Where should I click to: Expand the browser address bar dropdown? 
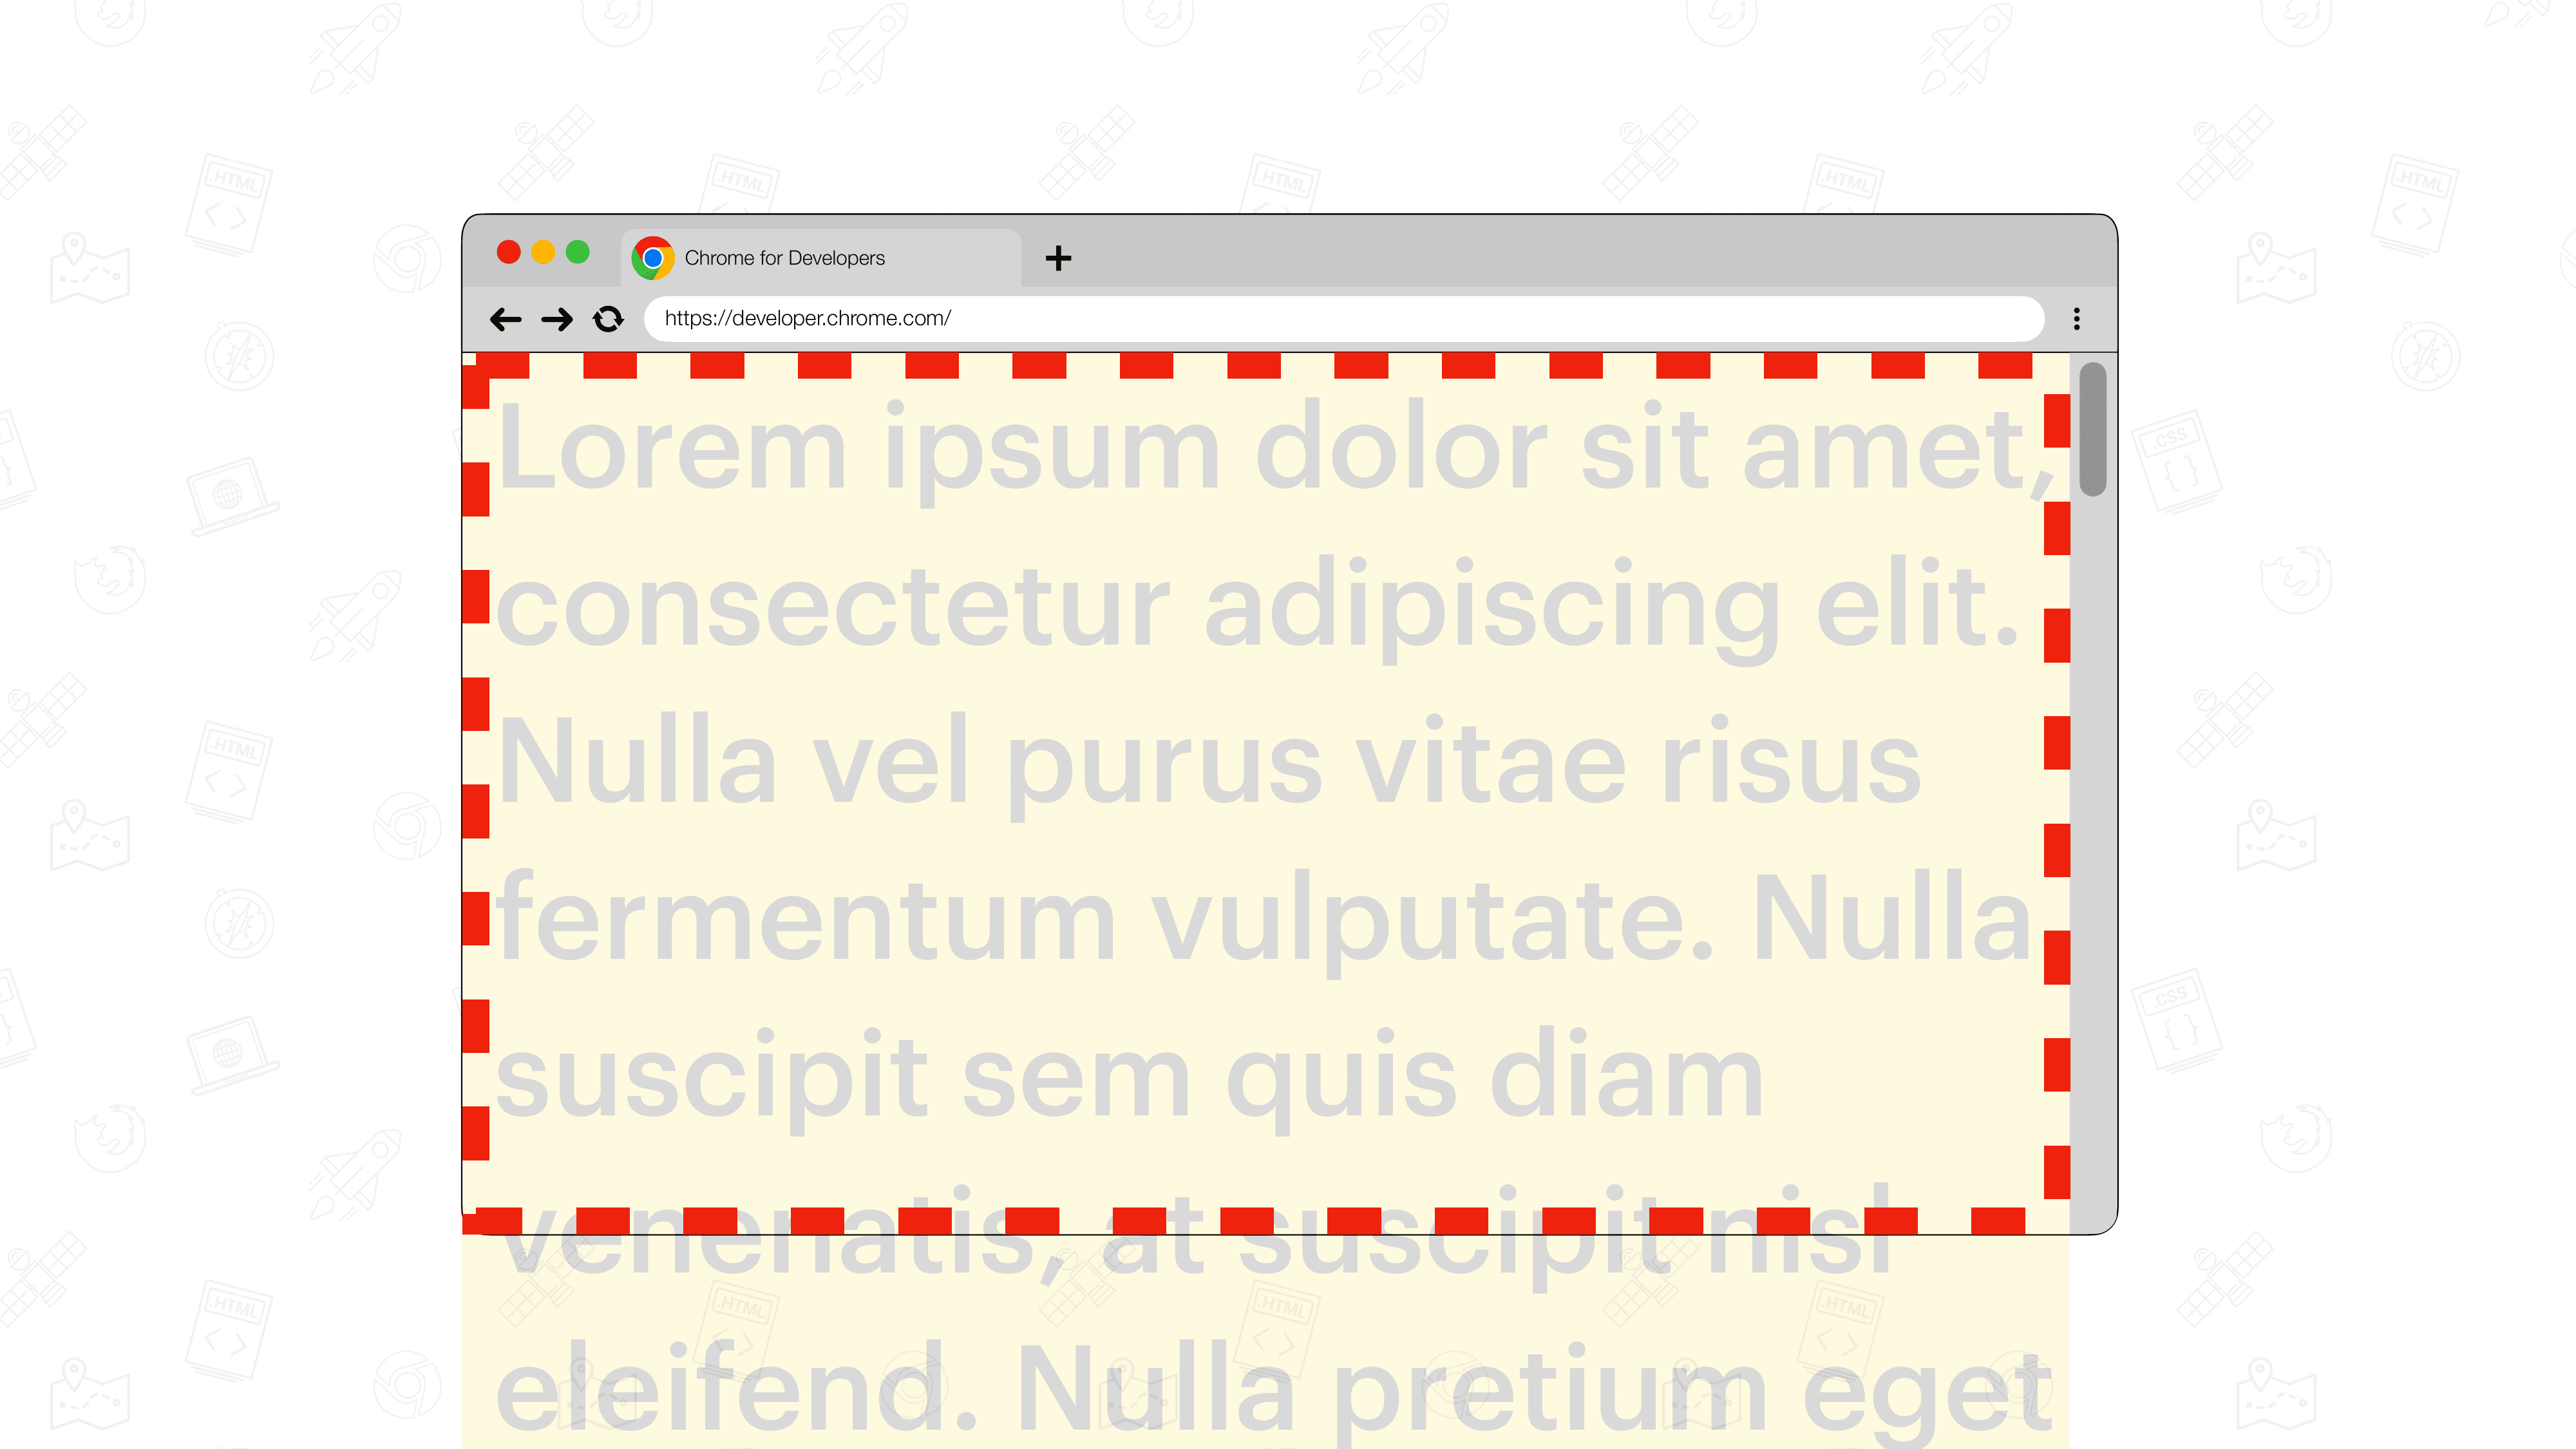(2077, 317)
